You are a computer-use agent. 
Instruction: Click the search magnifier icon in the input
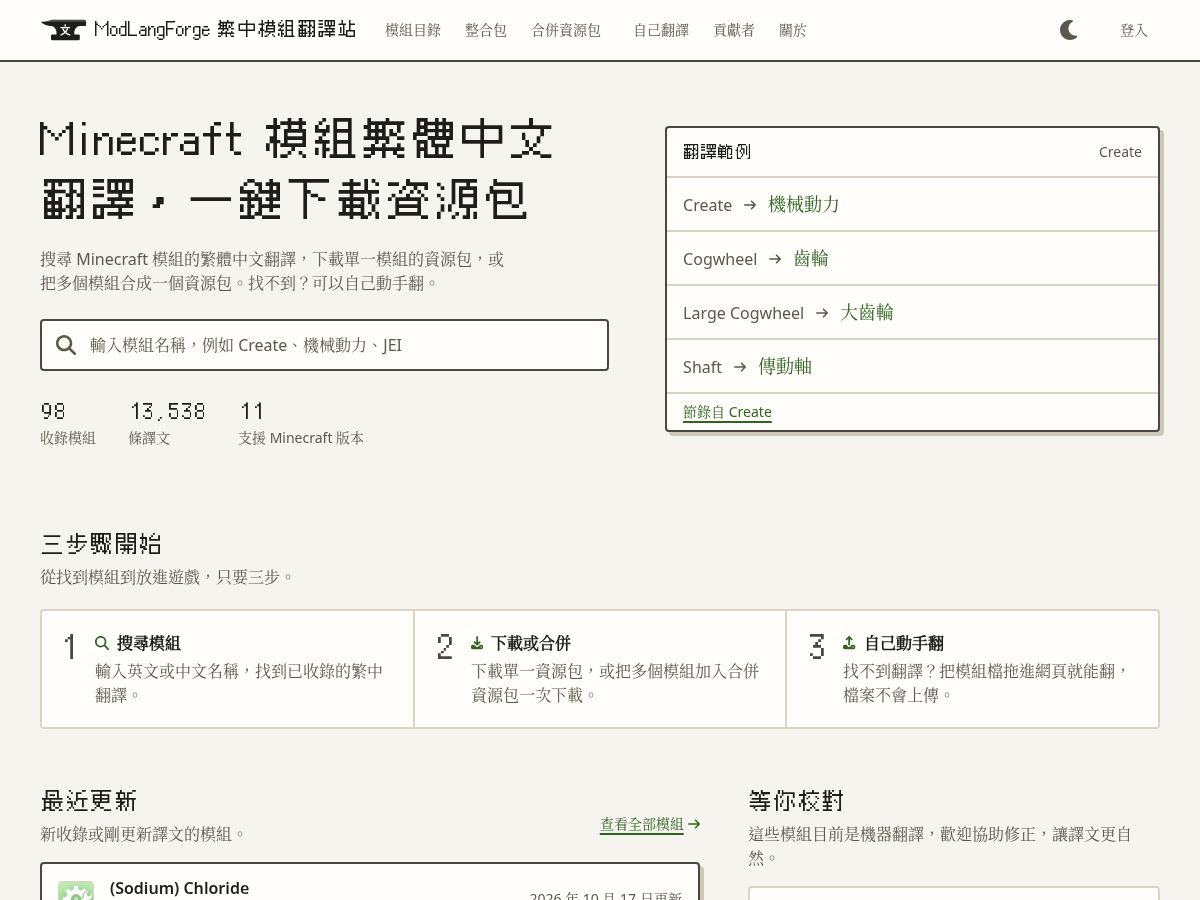pos(66,345)
